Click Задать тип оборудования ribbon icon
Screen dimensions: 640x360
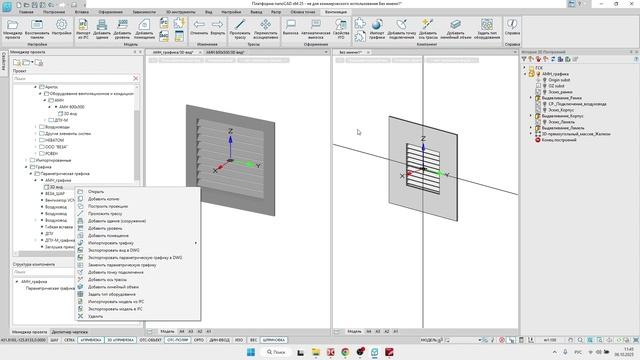click(487, 29)
